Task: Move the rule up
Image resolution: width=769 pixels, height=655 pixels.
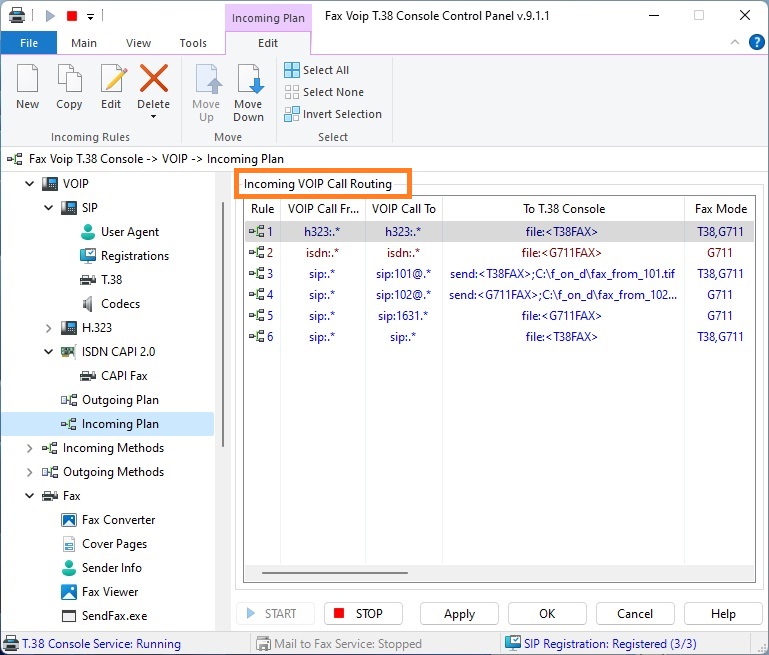Action: point(206,94)
